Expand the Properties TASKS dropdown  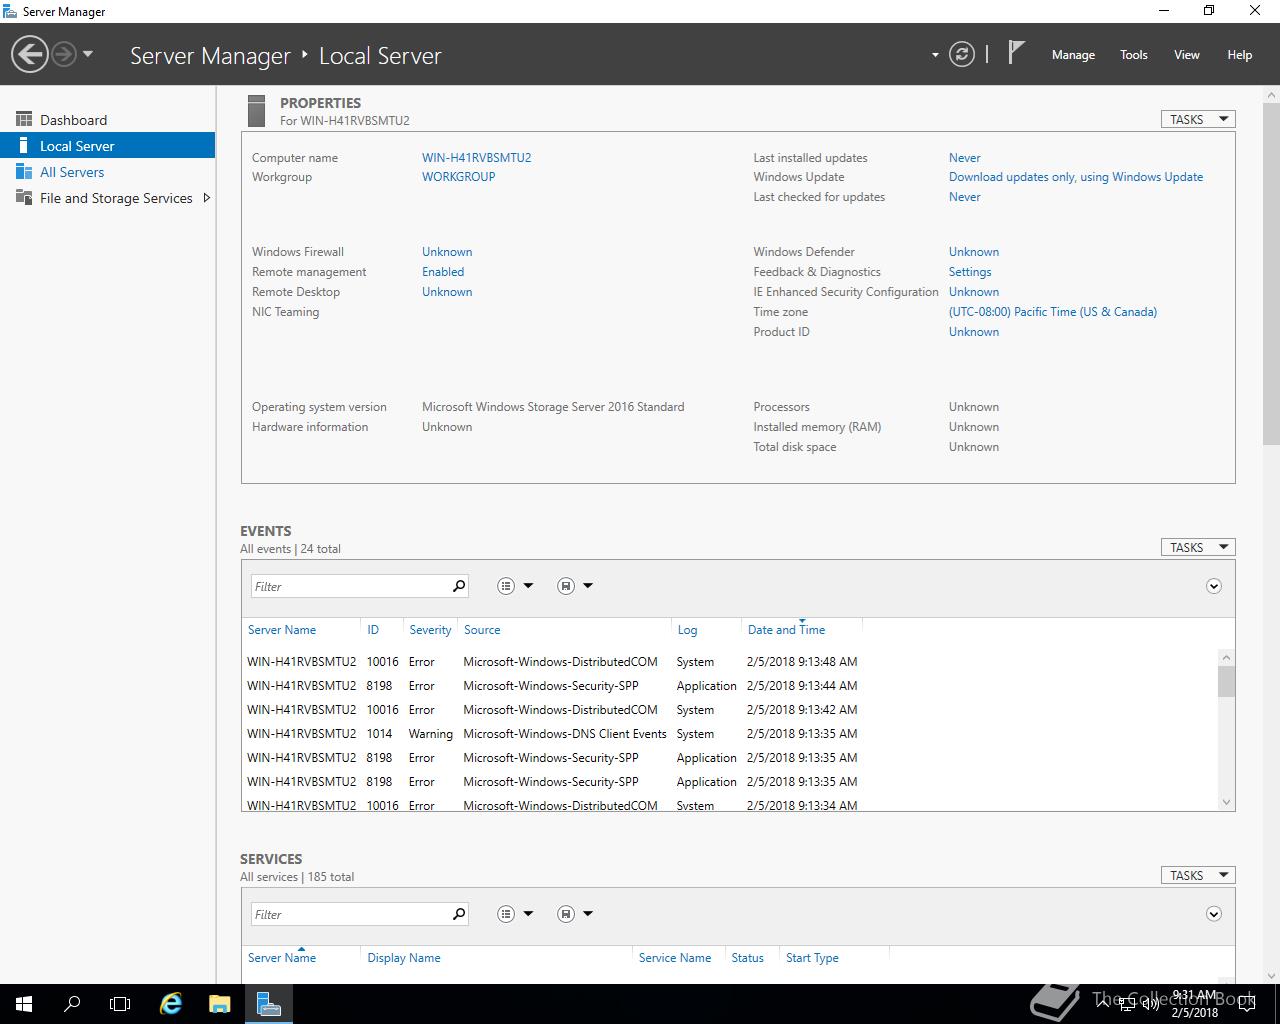pyautogui.click(x=1197, y=119)
